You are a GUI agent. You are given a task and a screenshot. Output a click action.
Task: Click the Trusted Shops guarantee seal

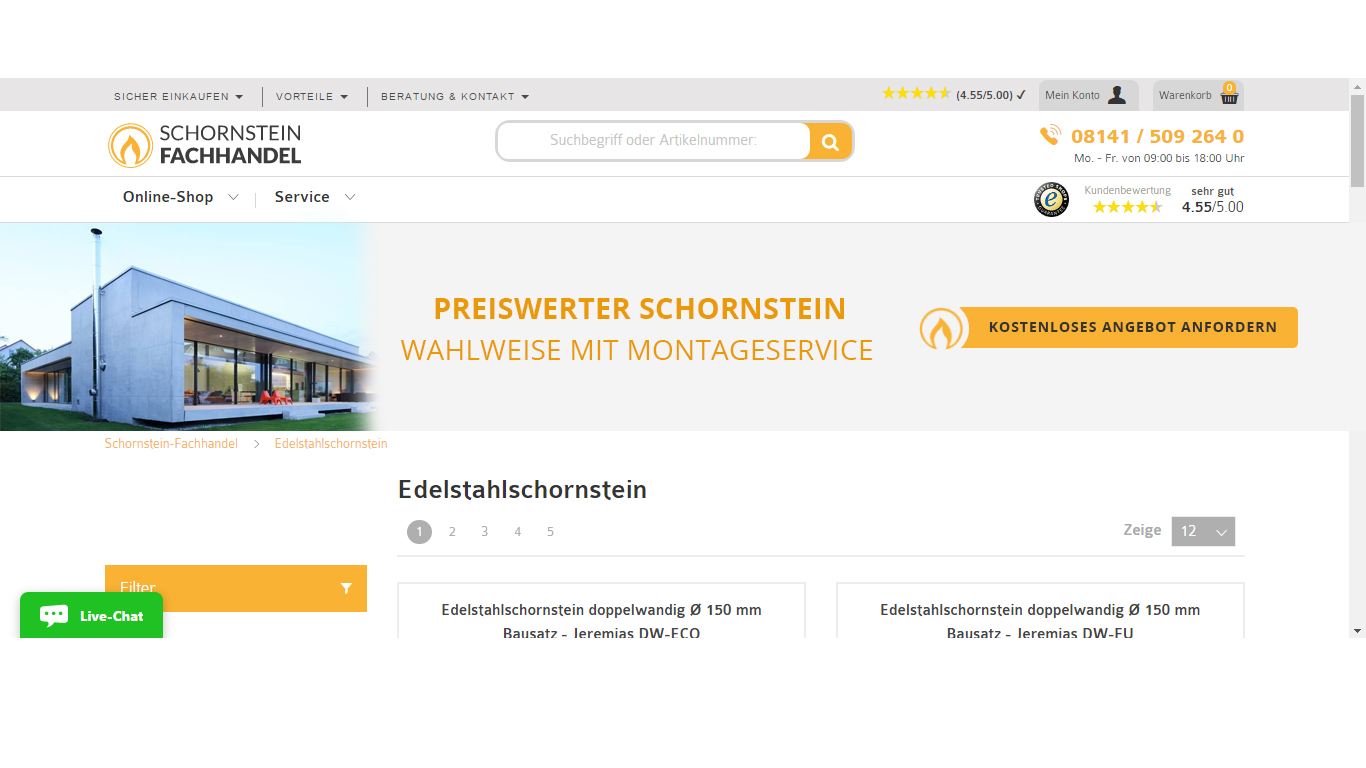[x=1051, y=199]
